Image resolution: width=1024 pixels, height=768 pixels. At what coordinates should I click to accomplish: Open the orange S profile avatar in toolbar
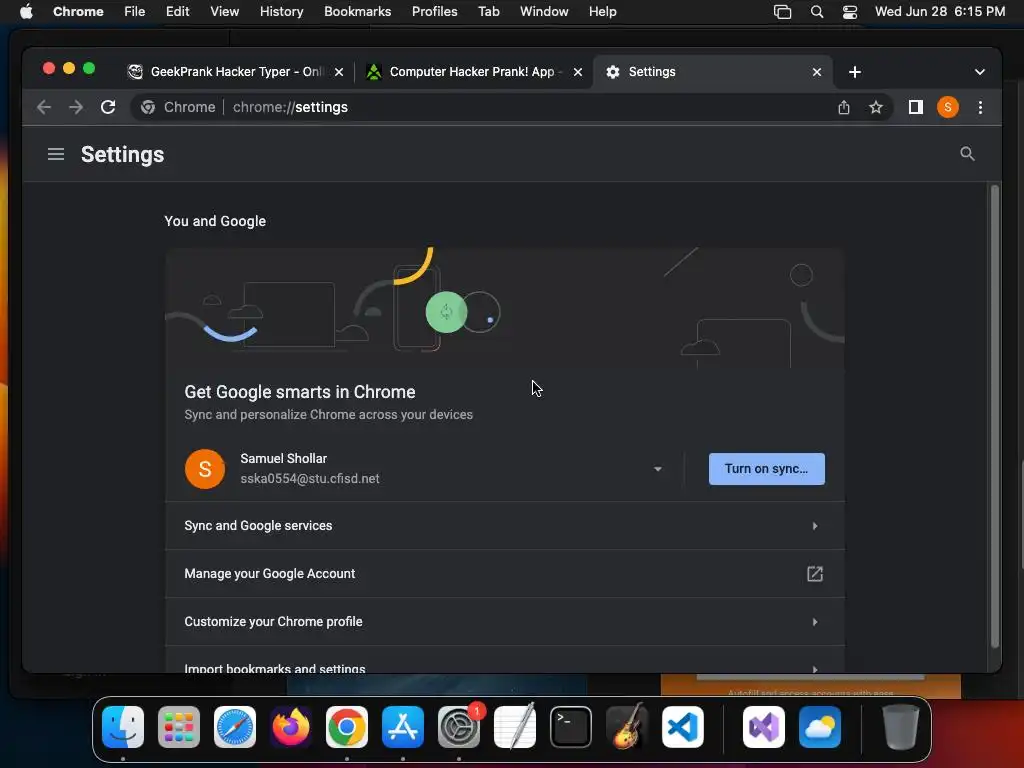tap(948, 107)
